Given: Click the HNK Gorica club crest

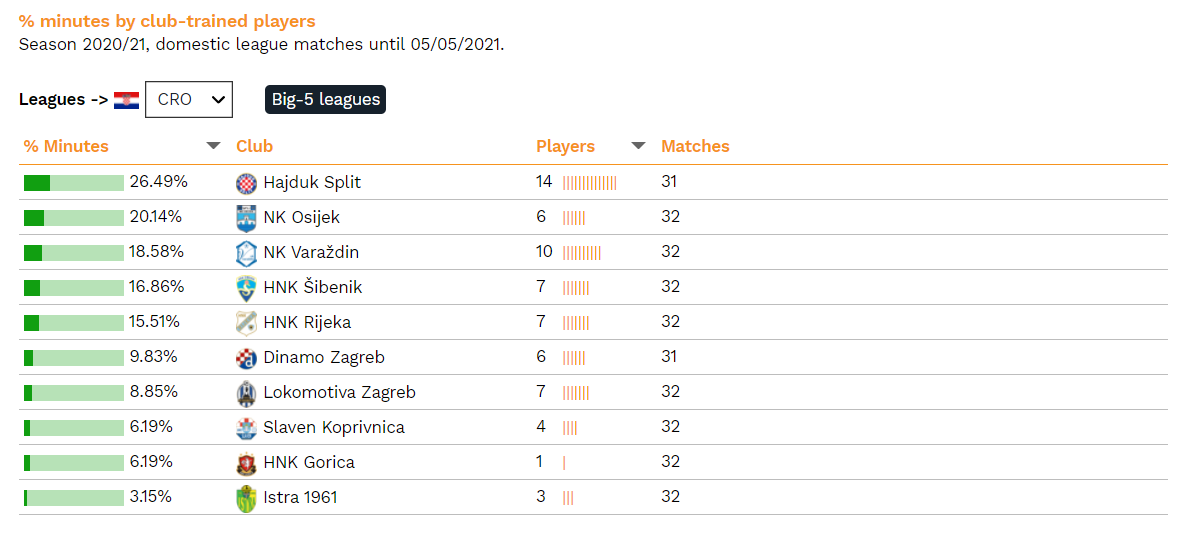Looking at the screenshot, I should (x=246, y=463).
